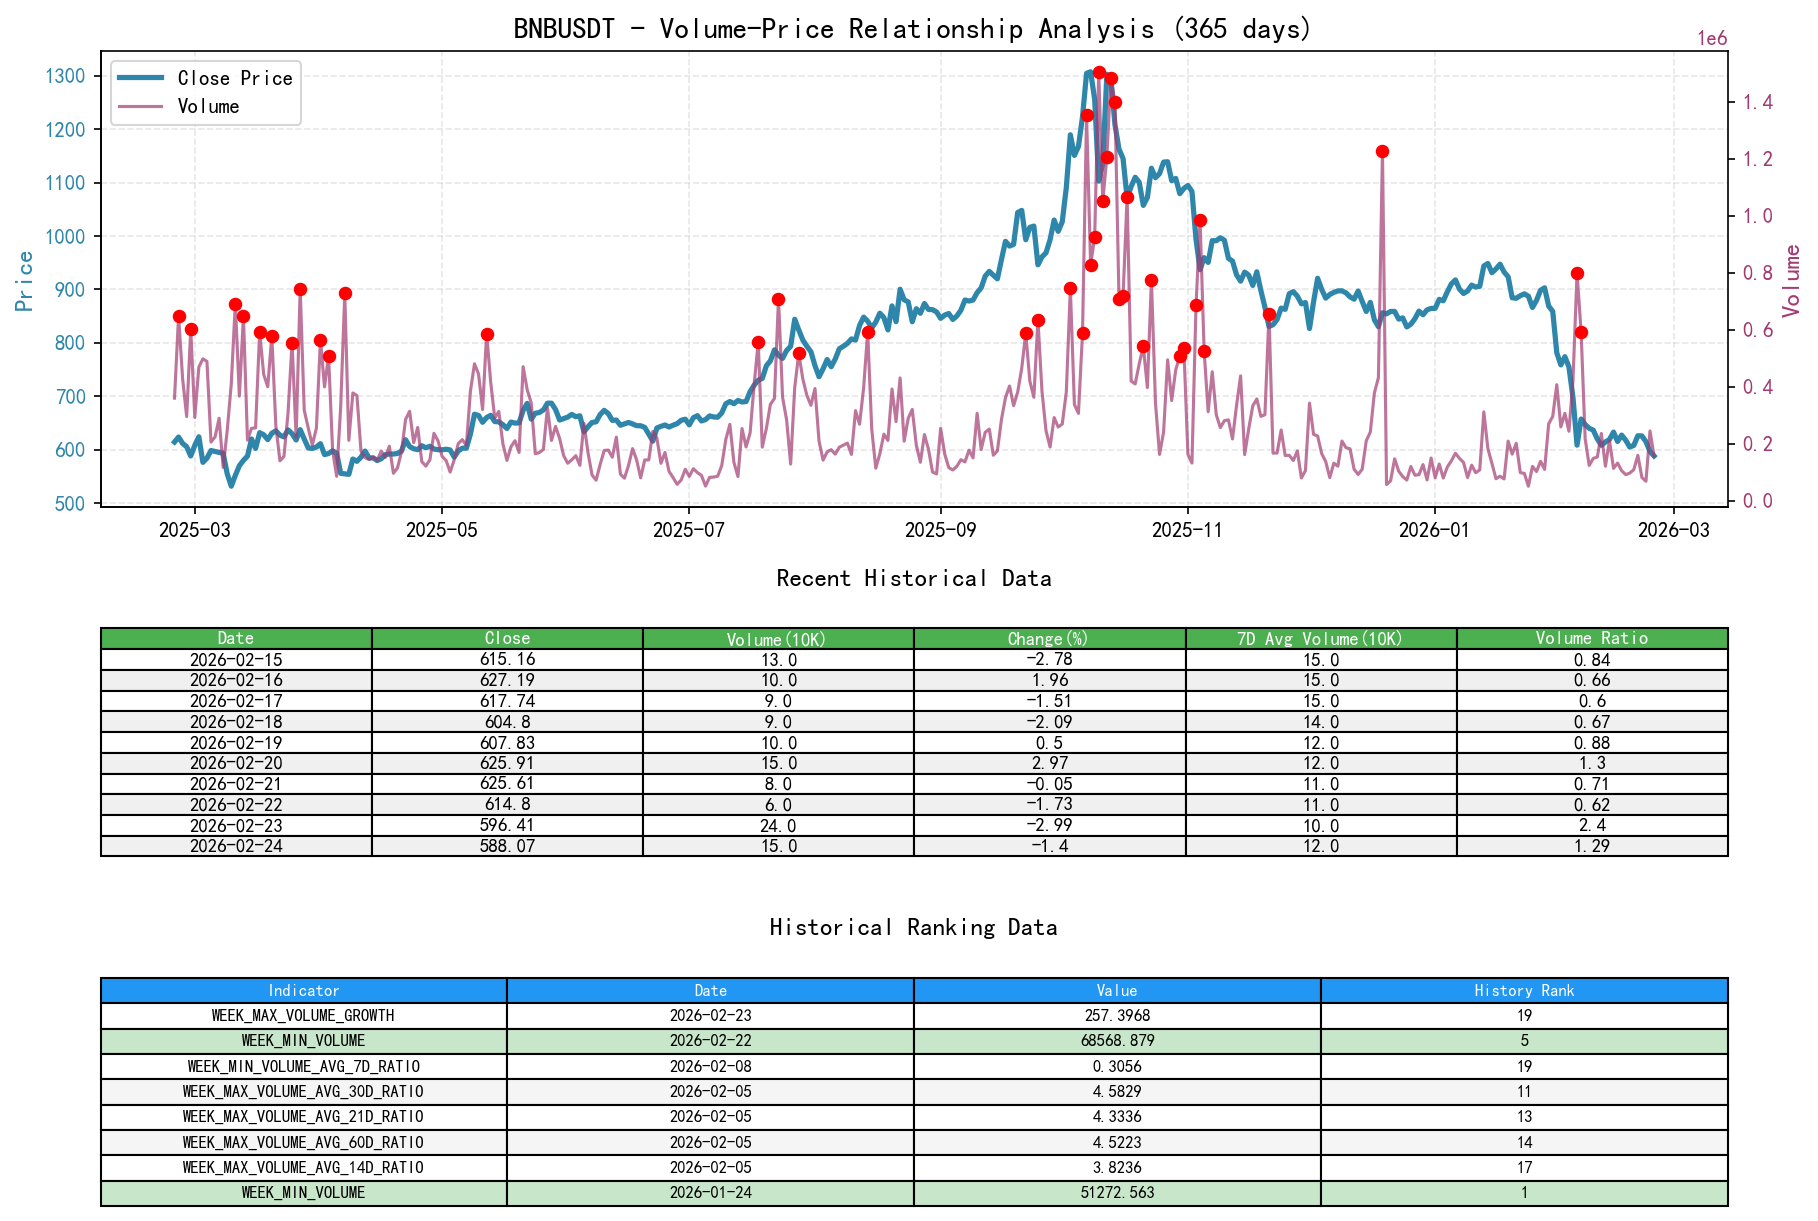The image size is (1818, 1221).
Task: Click the History Rank column header
Action: click(1524, 990)
